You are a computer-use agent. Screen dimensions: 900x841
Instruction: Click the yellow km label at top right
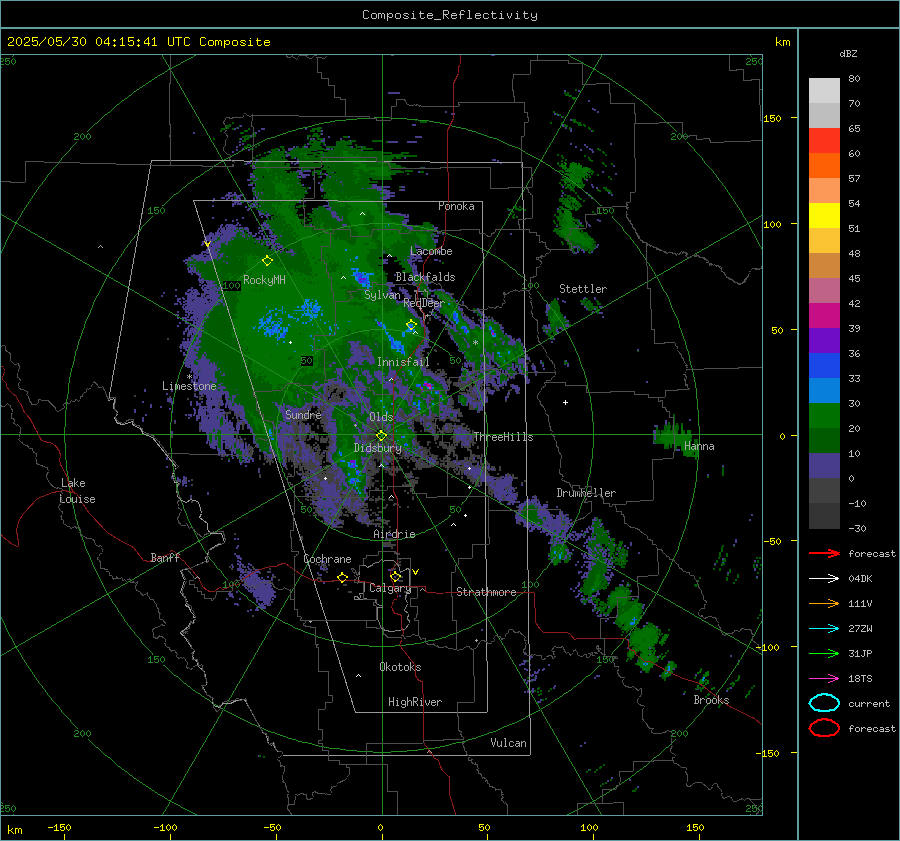click(x=782, y=42)
